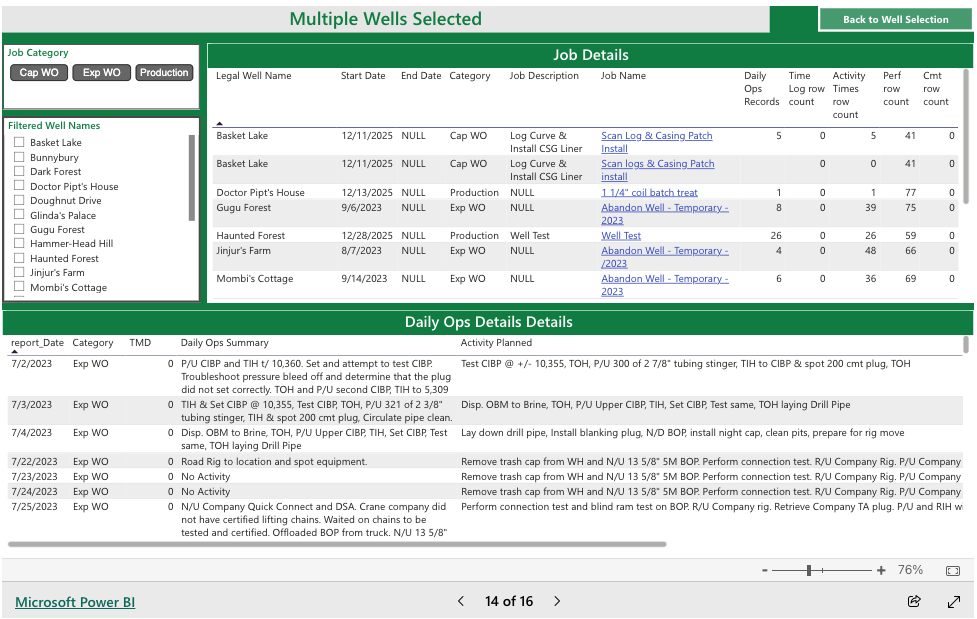Click the zoom in plus icon
Screen dimensions: 977x619
click(881, 570)
